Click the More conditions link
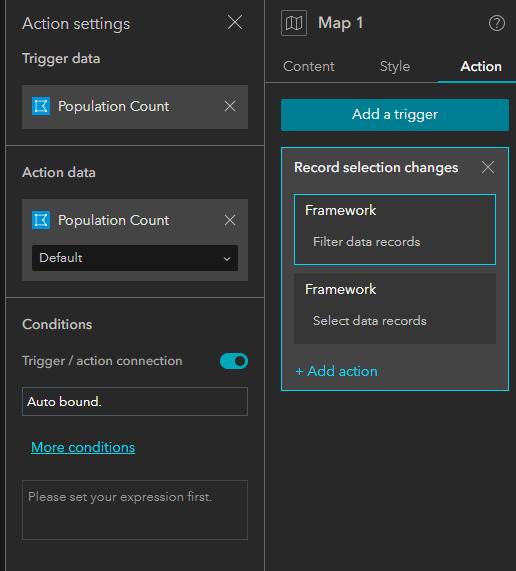 [x=83, y=448]
